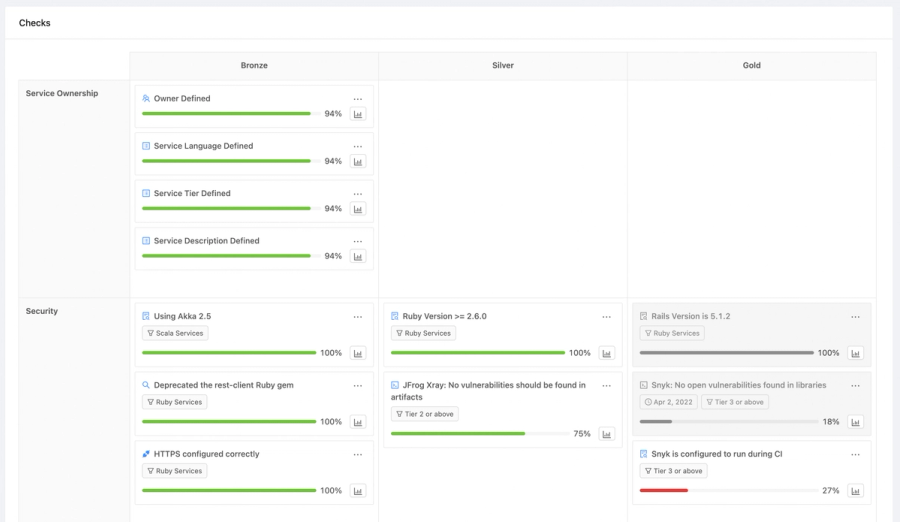Click the icon beside Service Description Defined
900x522 pixels.
point(146,241)
